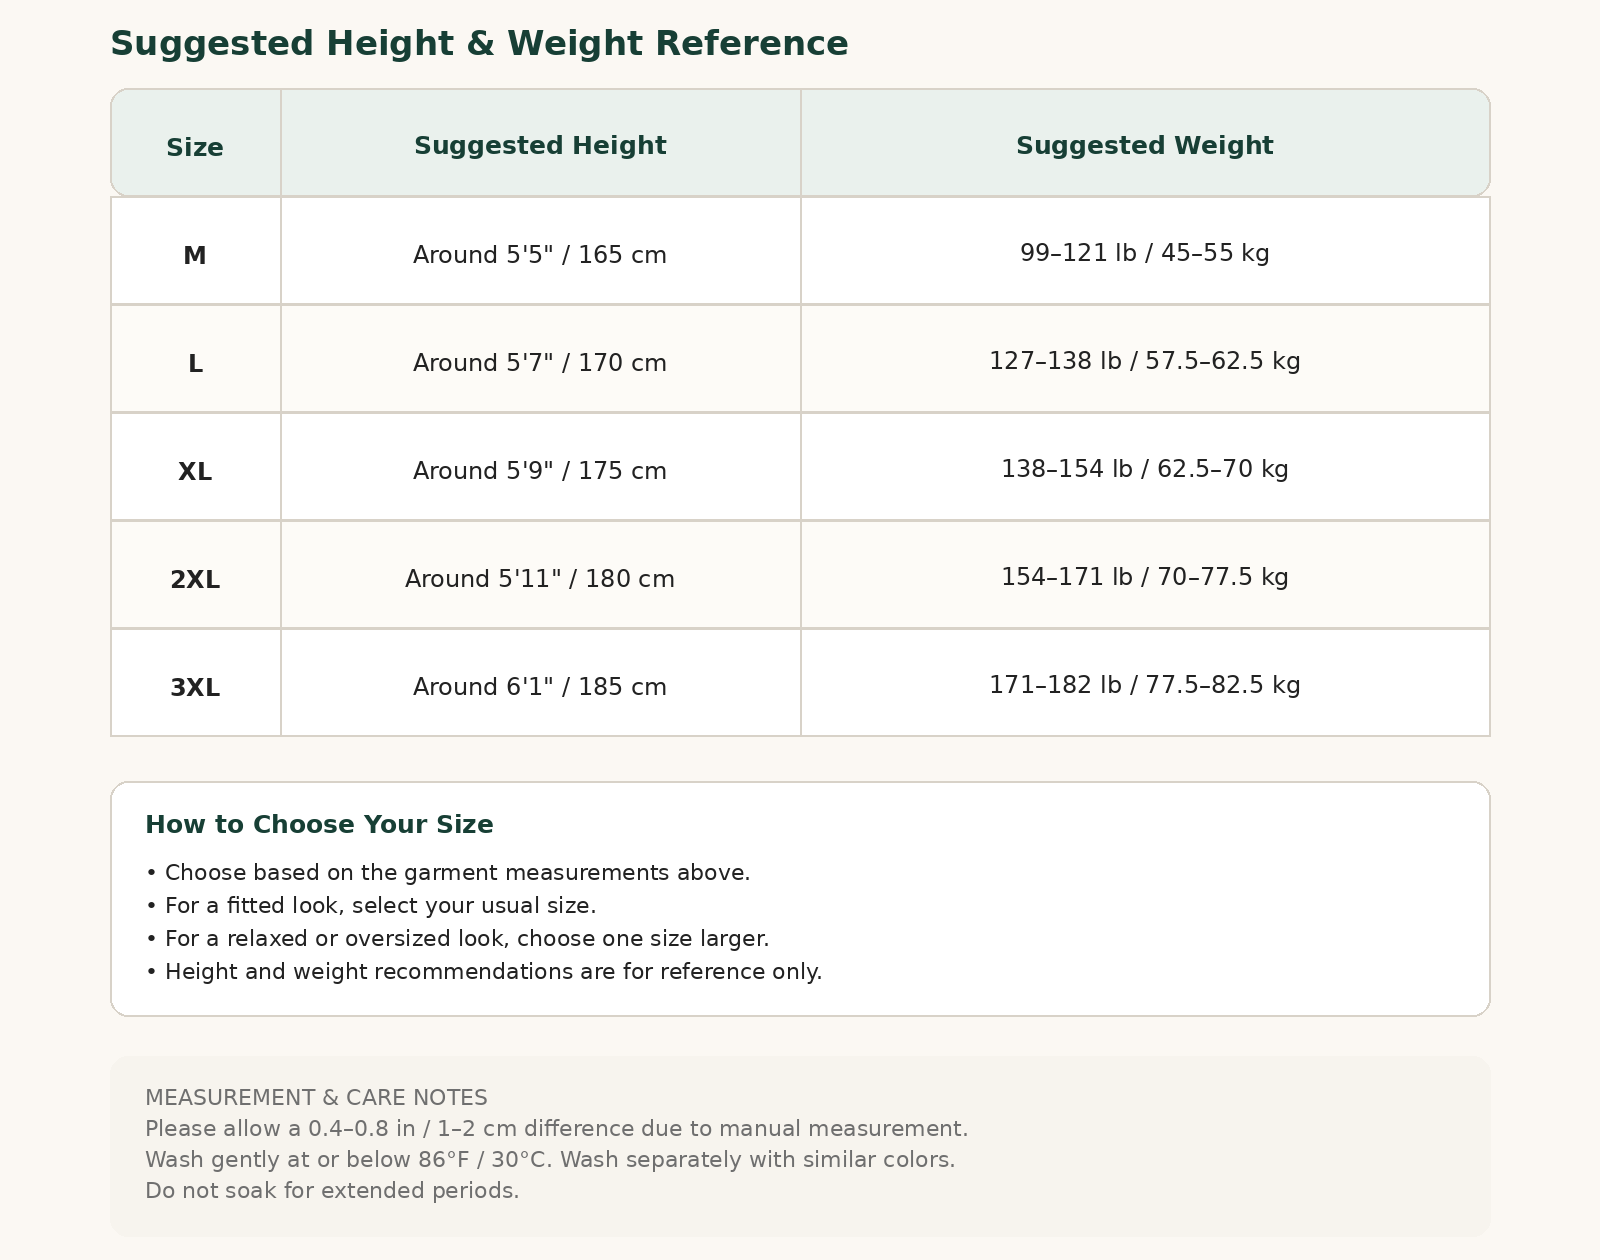Click the Measurement & Care Notes heading
Viewport: 1600px width, 1260px height.
(x=316, y=1098)
